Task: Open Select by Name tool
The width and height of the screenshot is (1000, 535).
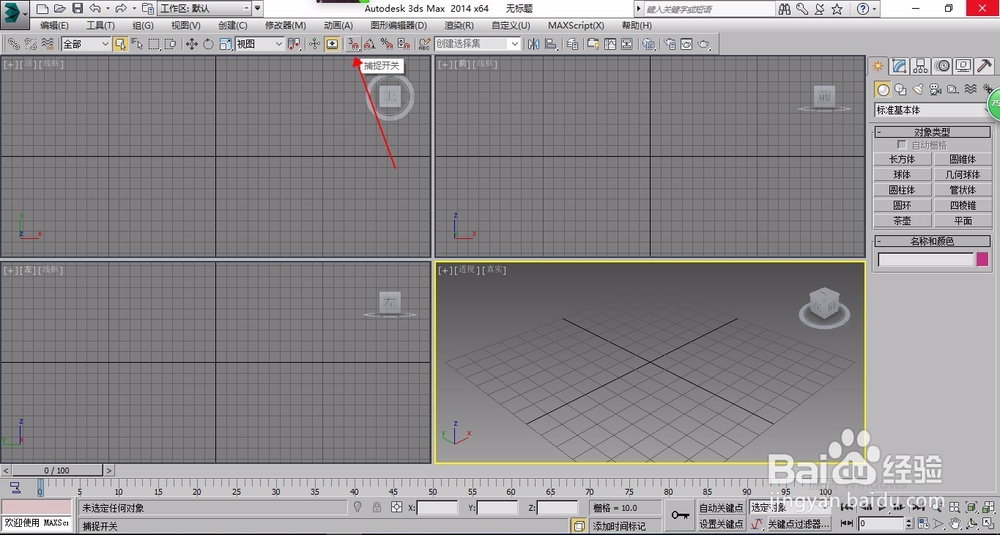Action: (136, 43)
